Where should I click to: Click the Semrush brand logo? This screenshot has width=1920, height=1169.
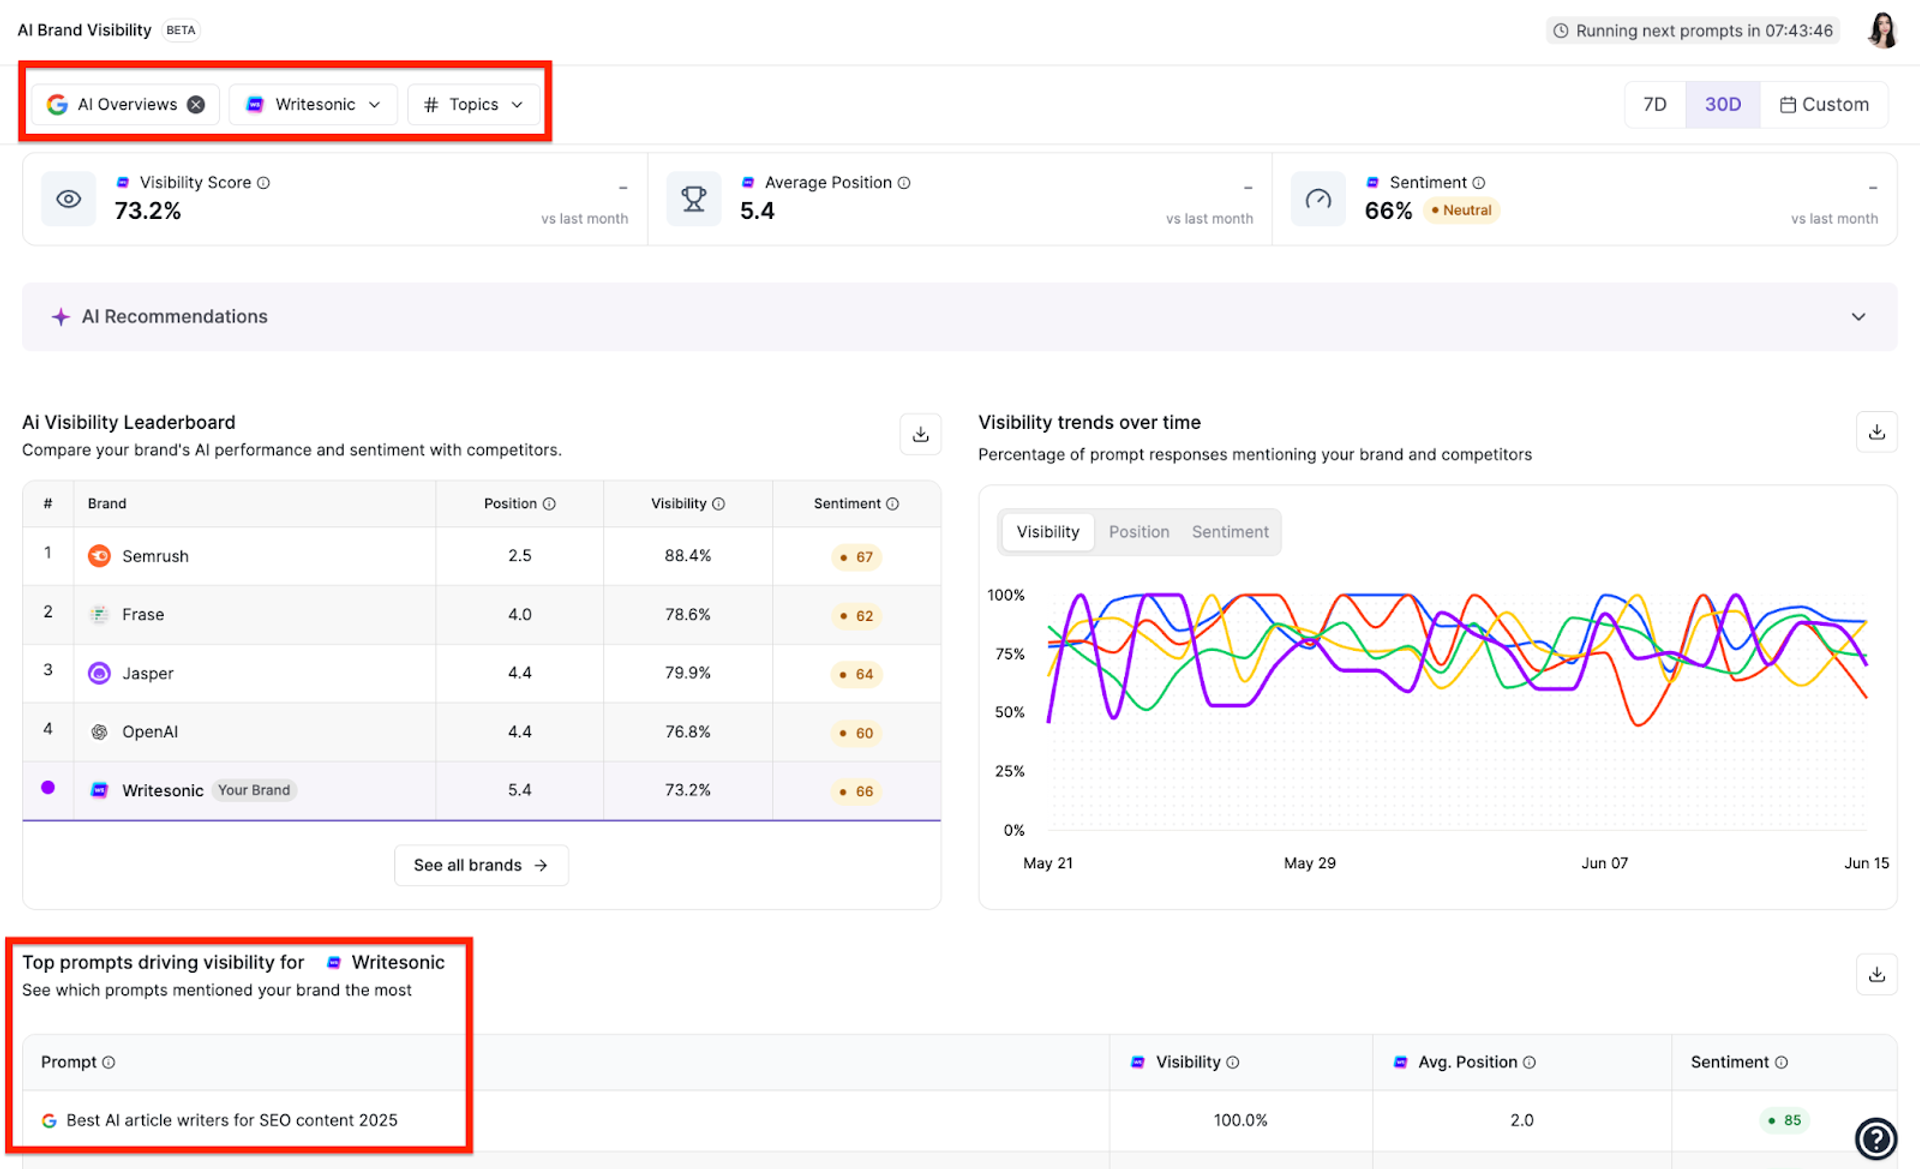[x=99, y=556]
